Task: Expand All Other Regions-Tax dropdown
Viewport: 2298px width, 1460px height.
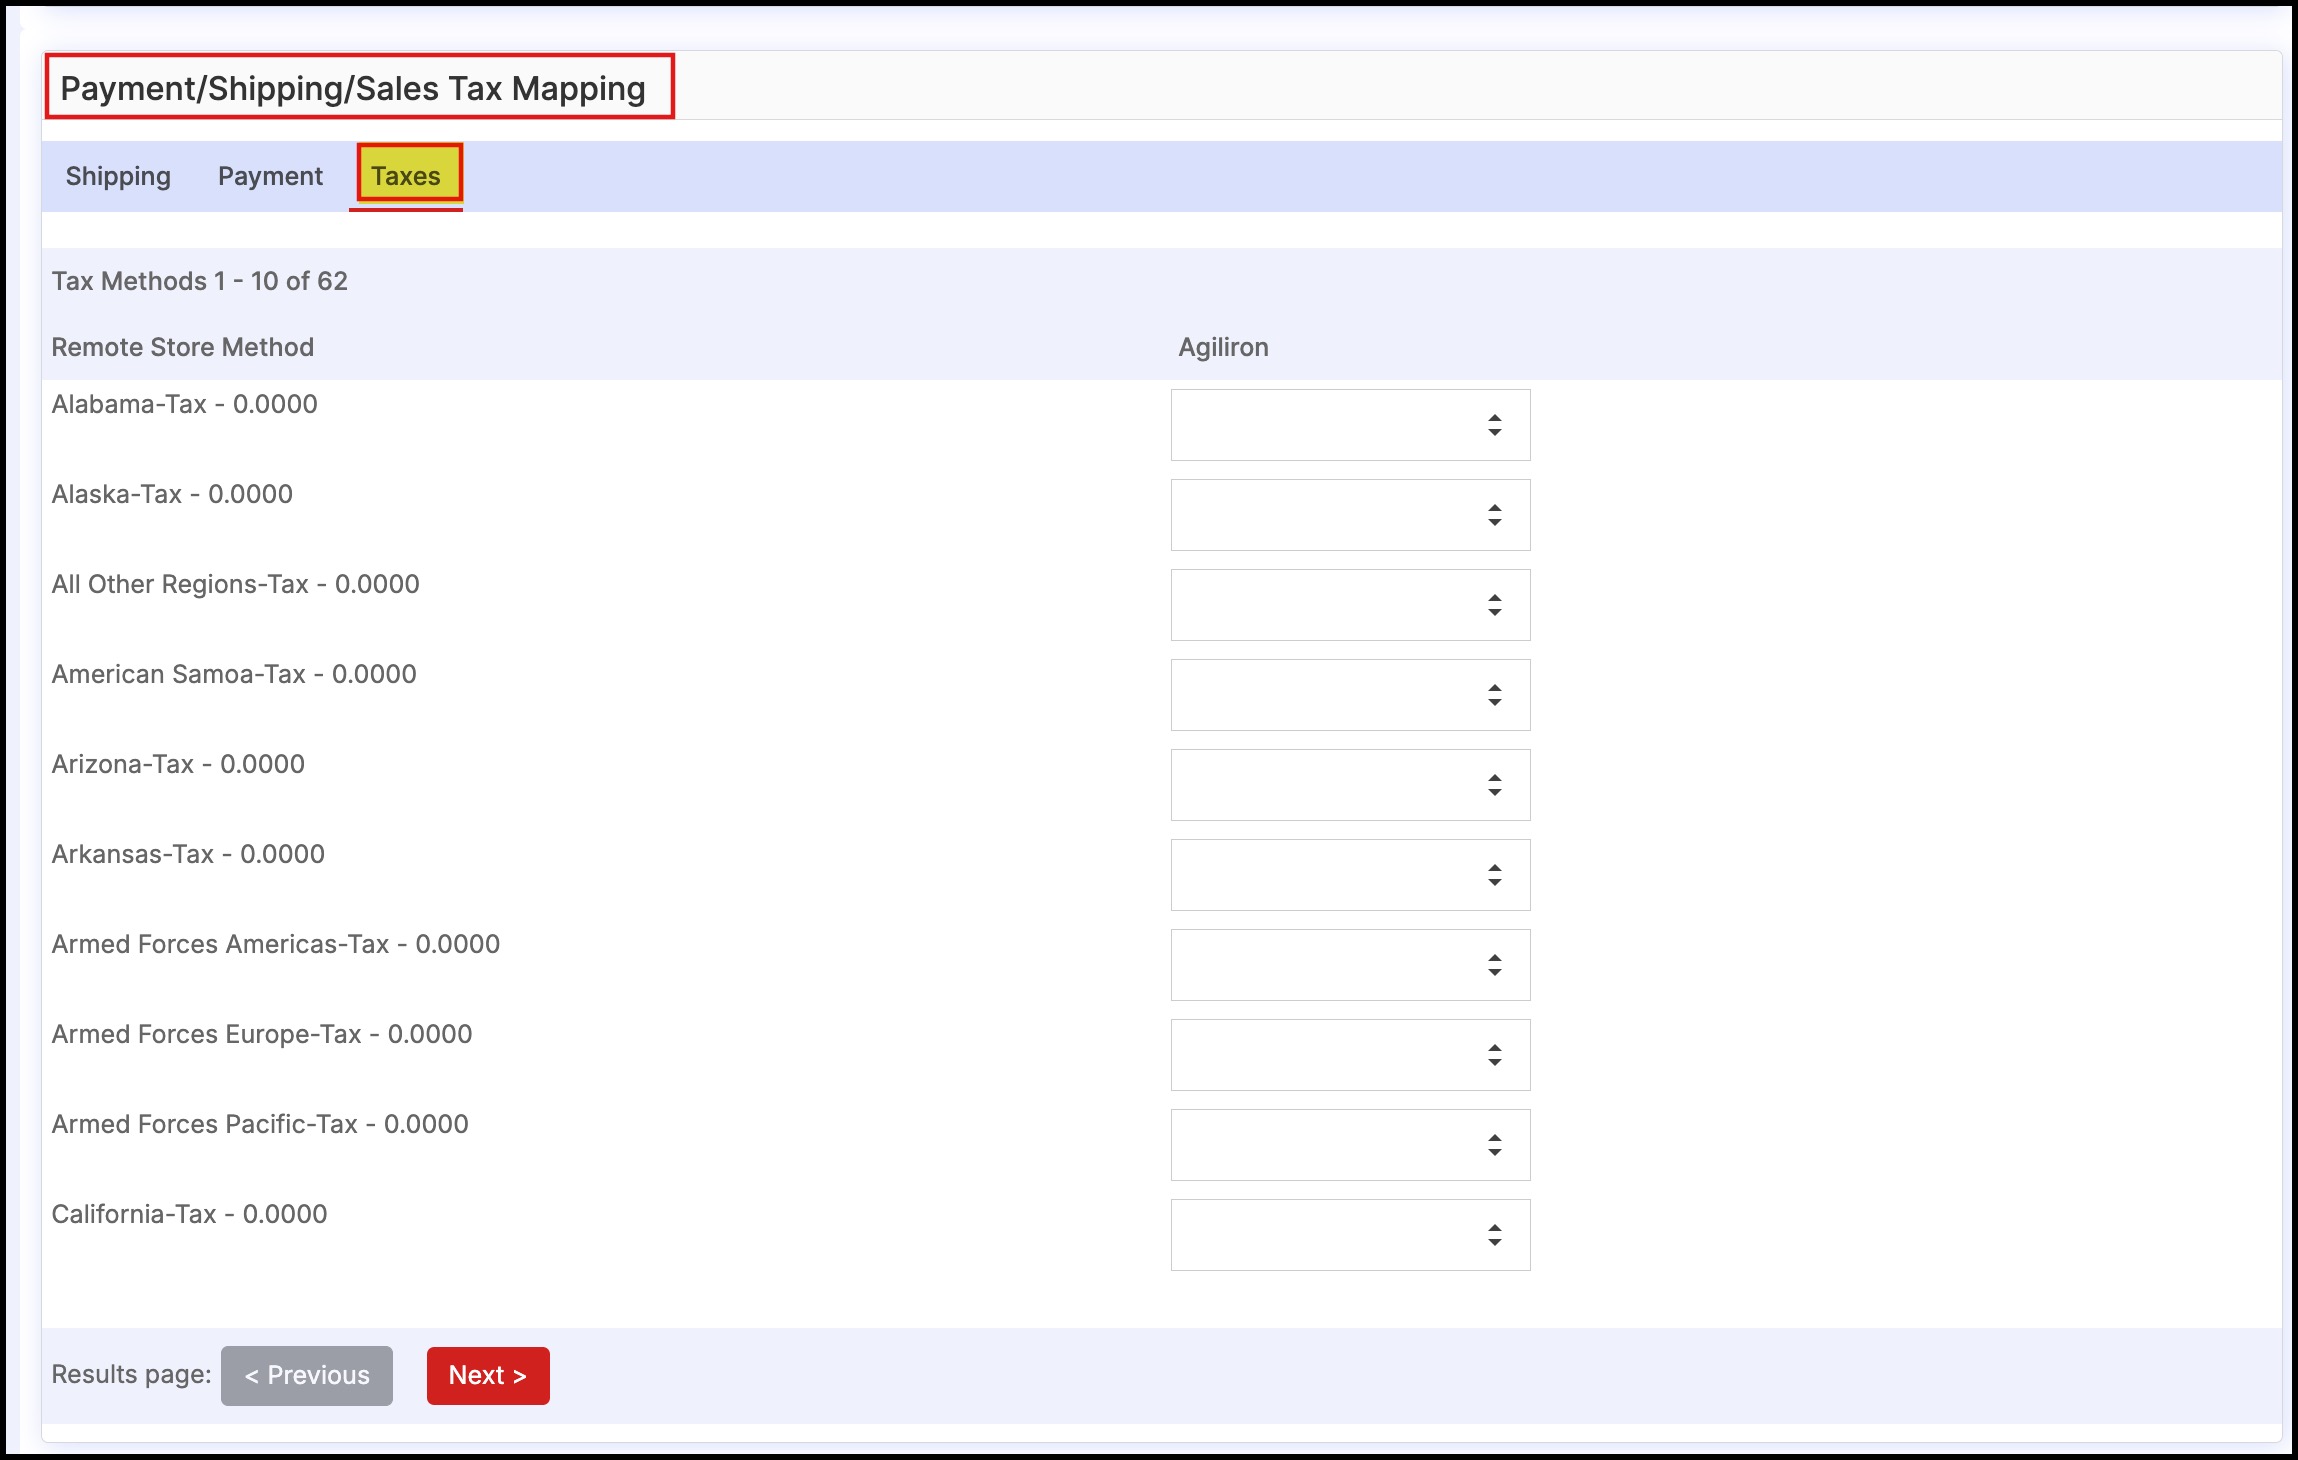Action: (1349, 605)
